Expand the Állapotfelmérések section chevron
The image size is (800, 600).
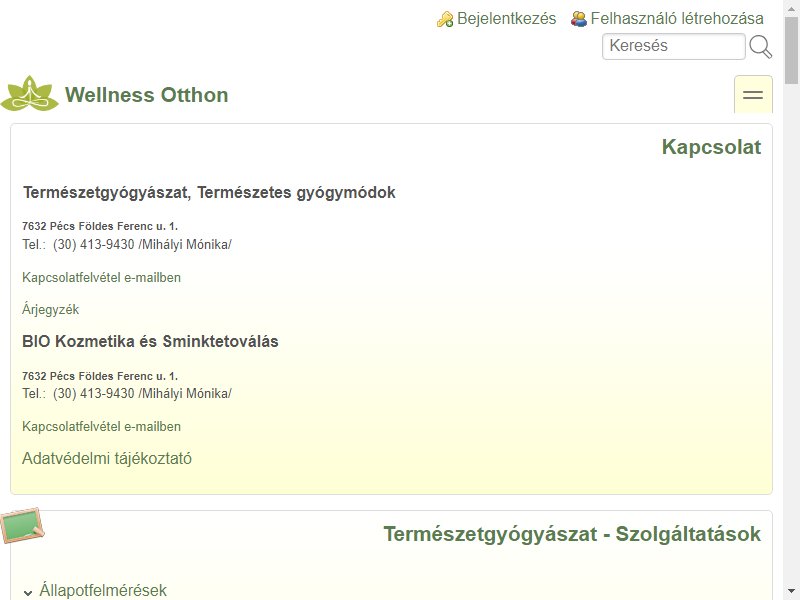[x=28, y=592]
